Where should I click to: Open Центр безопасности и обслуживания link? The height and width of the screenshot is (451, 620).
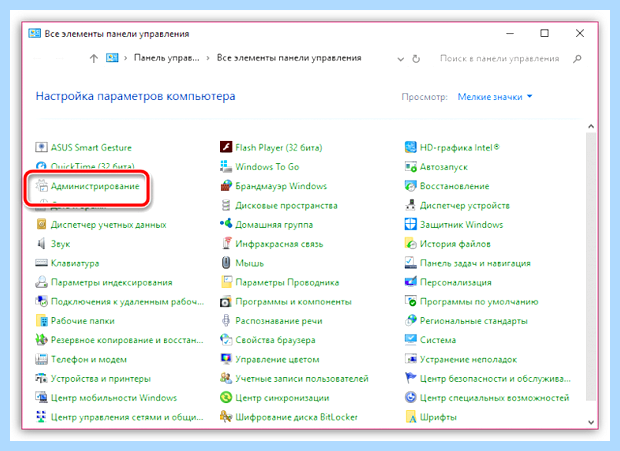point(495,379)
